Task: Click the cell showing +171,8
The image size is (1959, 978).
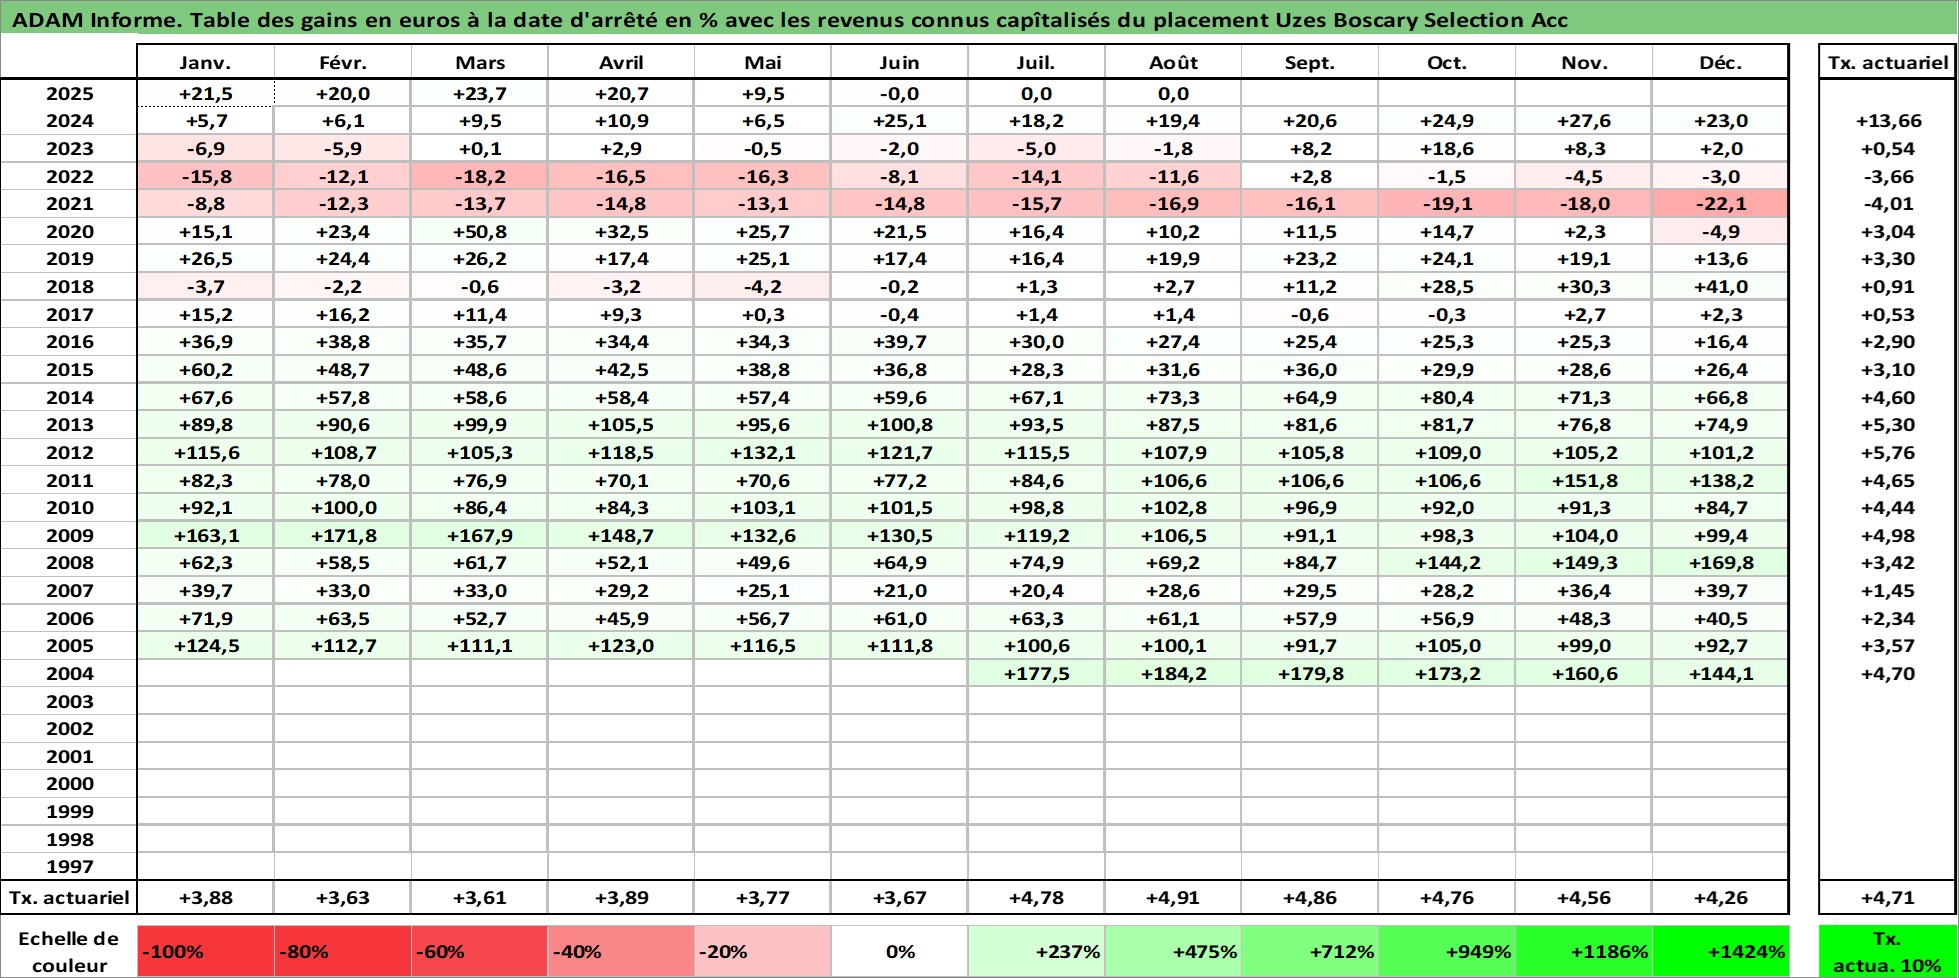Action: 343,535
